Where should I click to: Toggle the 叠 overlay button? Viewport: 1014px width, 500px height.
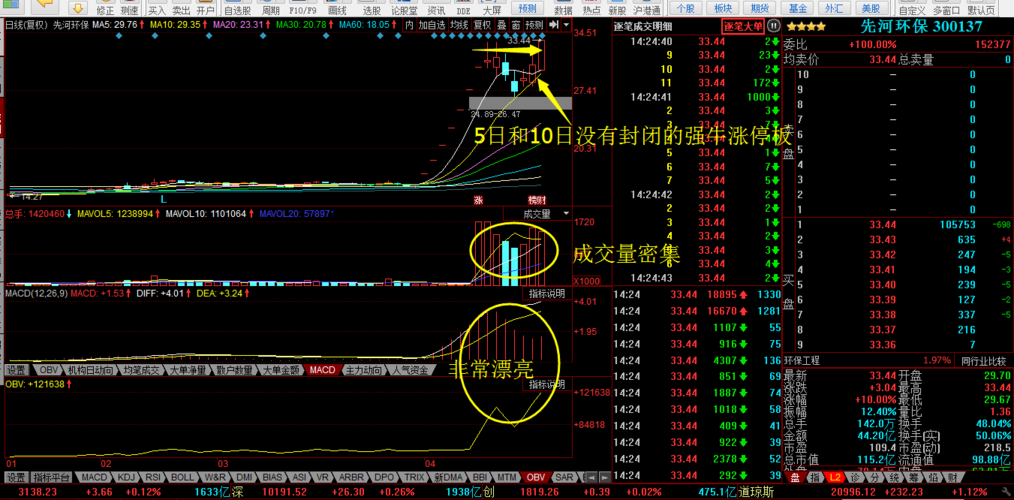pos(502,25)
